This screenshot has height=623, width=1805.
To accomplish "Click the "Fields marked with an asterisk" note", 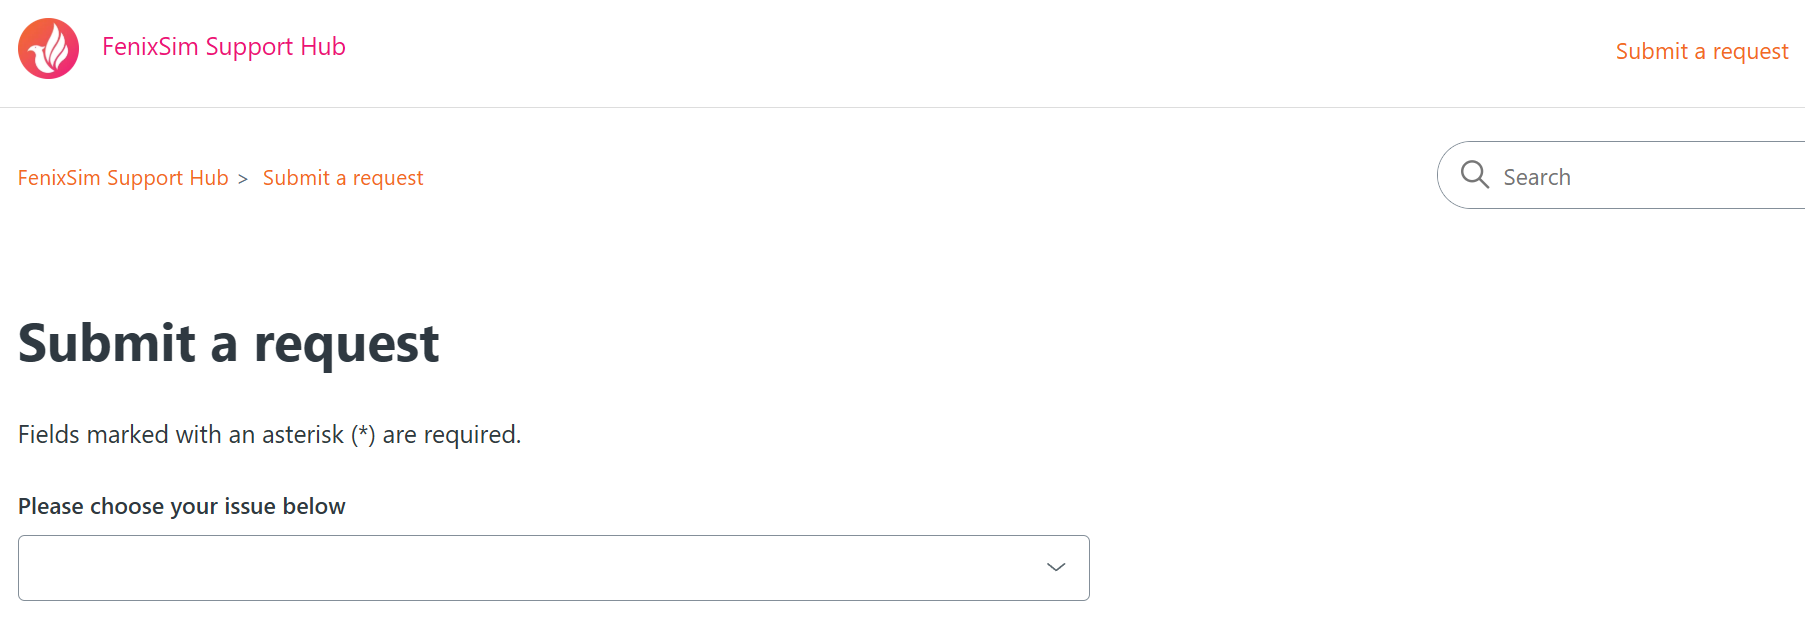I will [x=269, y=435].
